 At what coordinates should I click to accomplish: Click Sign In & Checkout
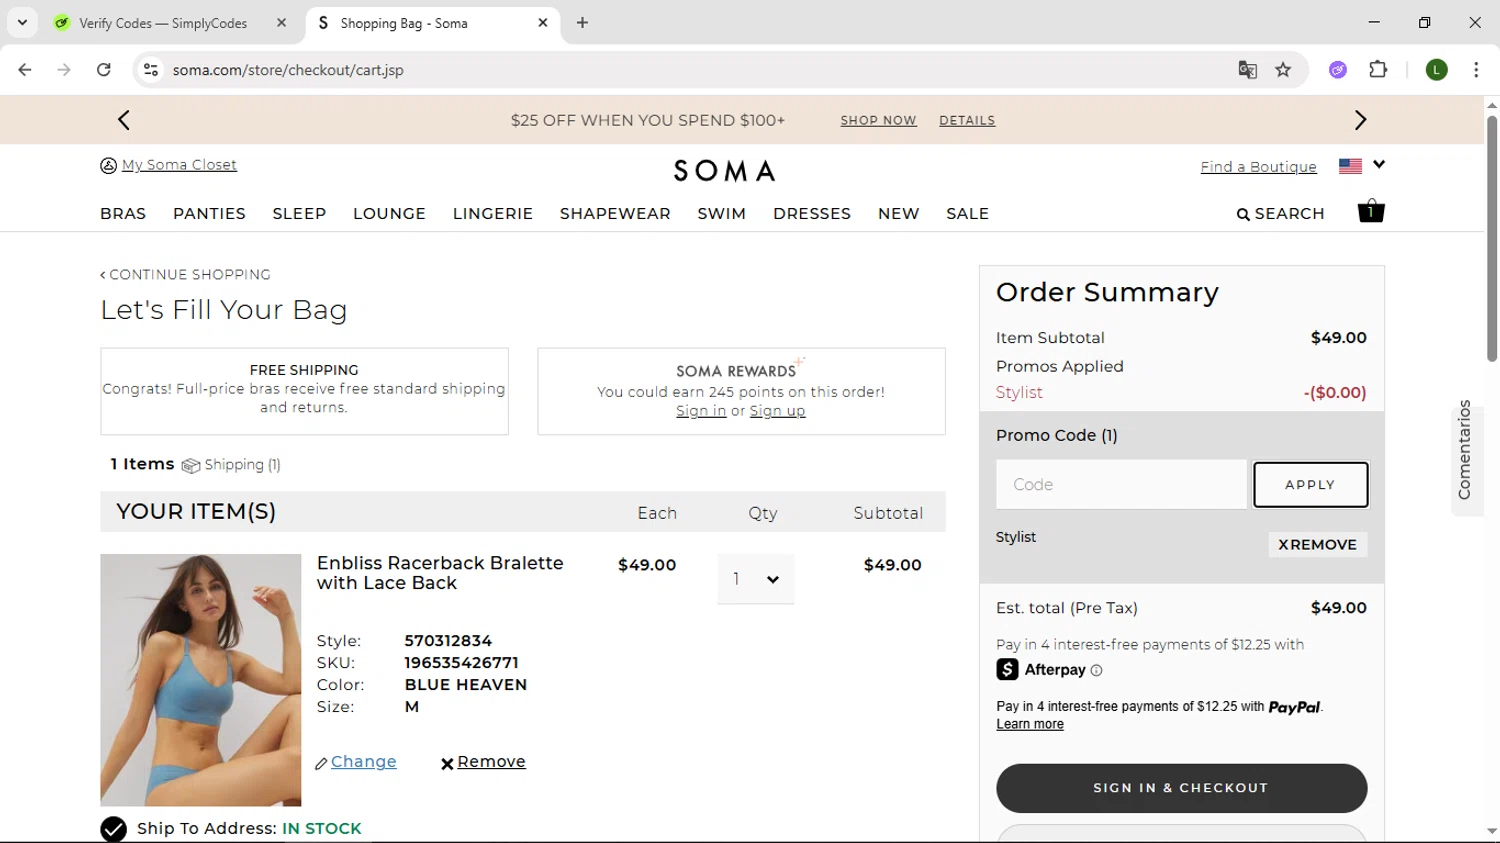(1181, 788)
